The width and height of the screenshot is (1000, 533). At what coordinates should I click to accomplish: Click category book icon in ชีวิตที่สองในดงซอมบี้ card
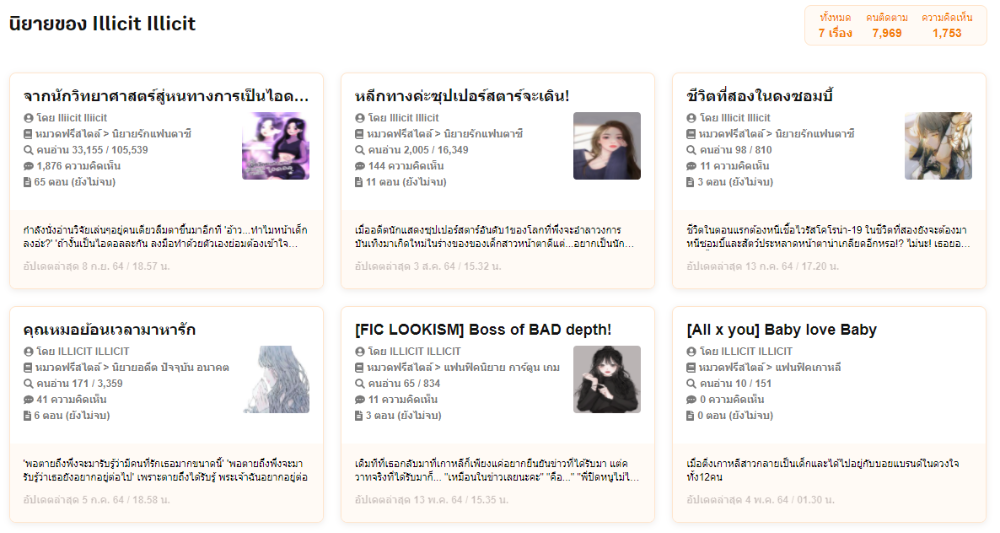pos(691,134)
